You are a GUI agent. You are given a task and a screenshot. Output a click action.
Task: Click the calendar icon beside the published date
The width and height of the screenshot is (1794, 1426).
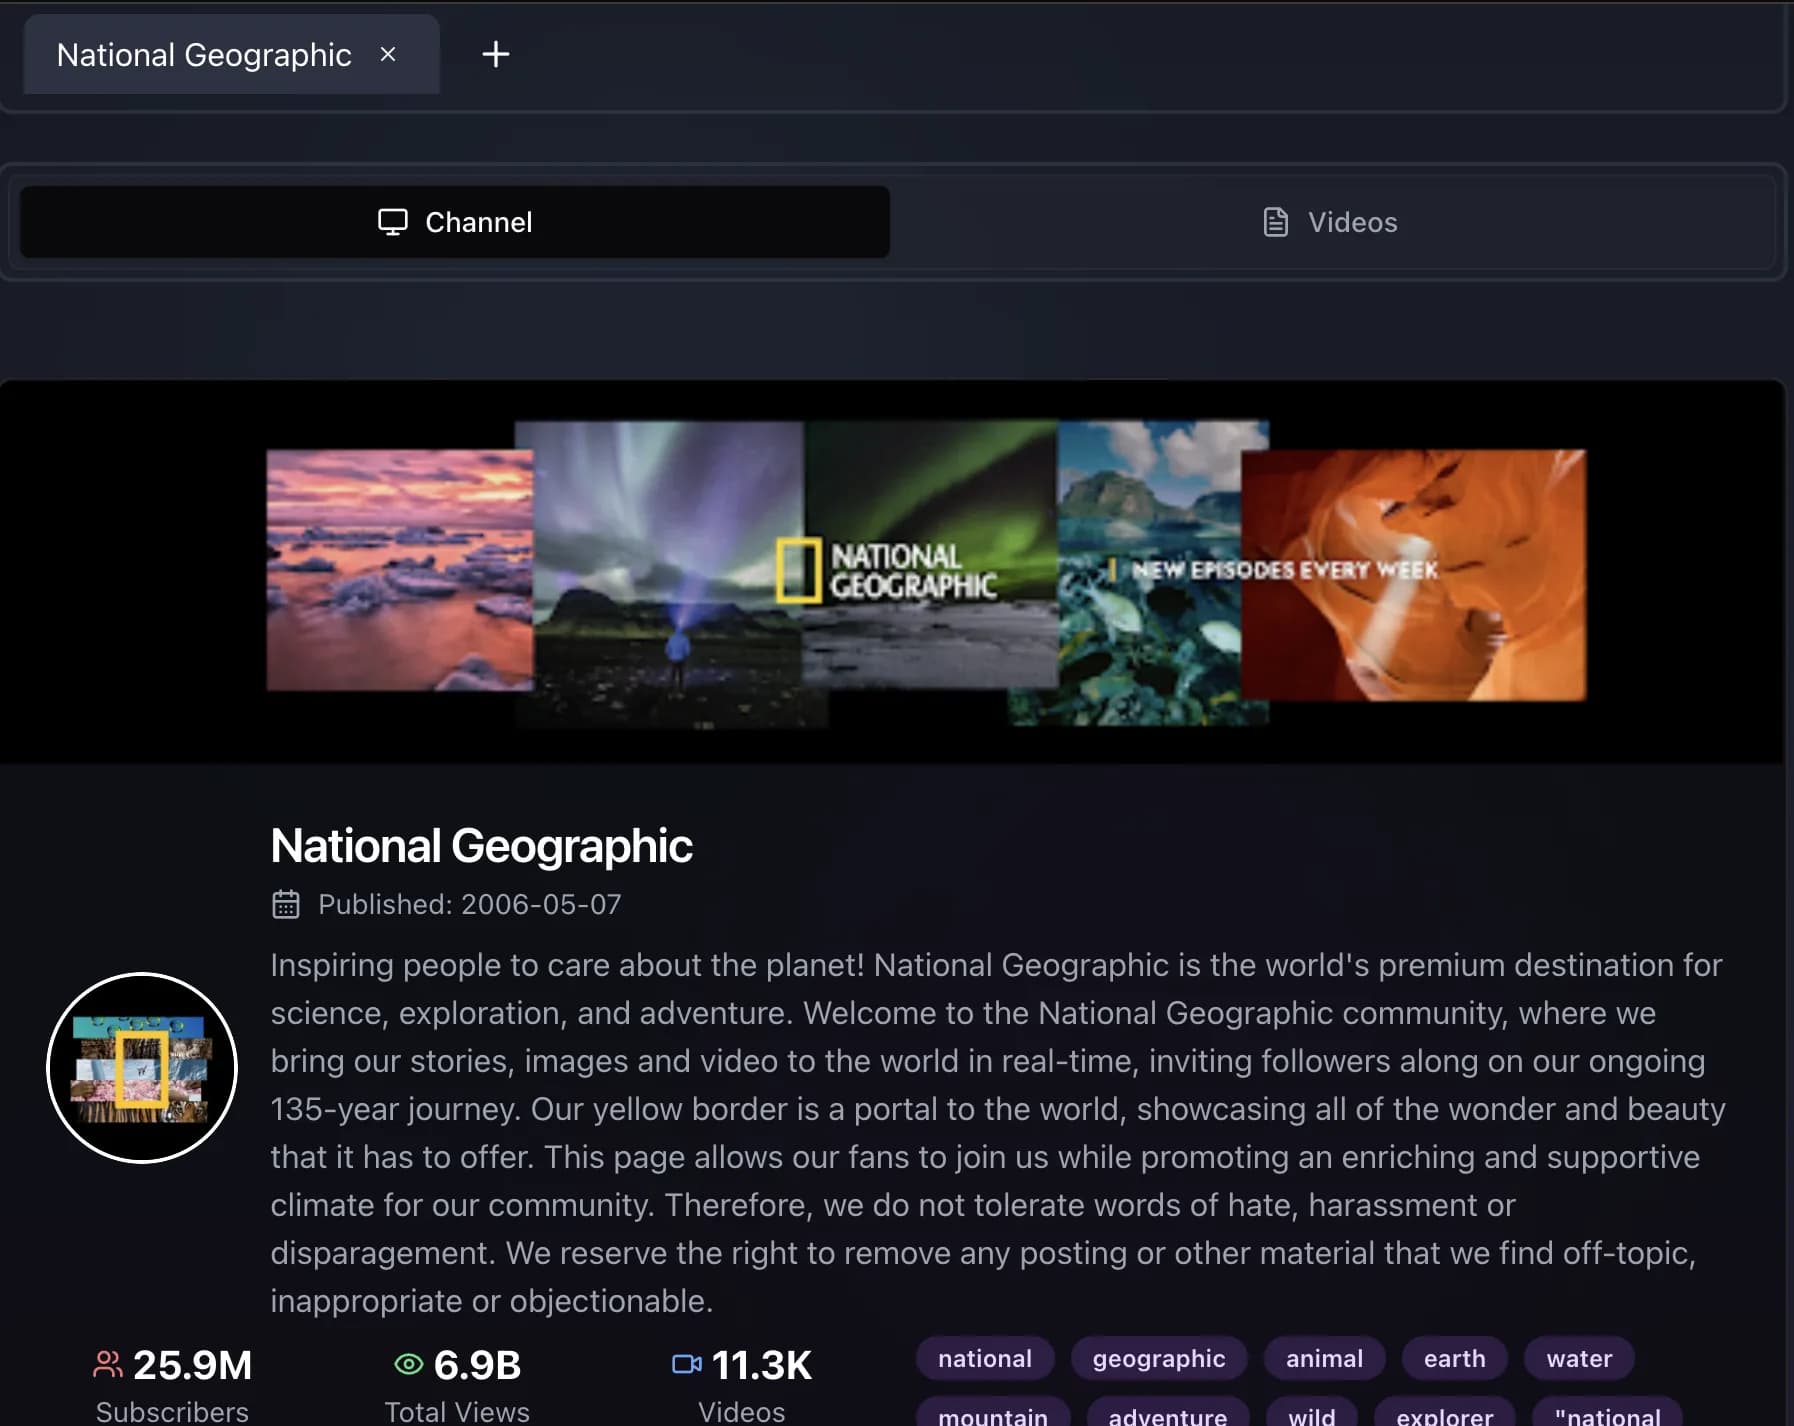pyautogui.click(x=287, y=903)
